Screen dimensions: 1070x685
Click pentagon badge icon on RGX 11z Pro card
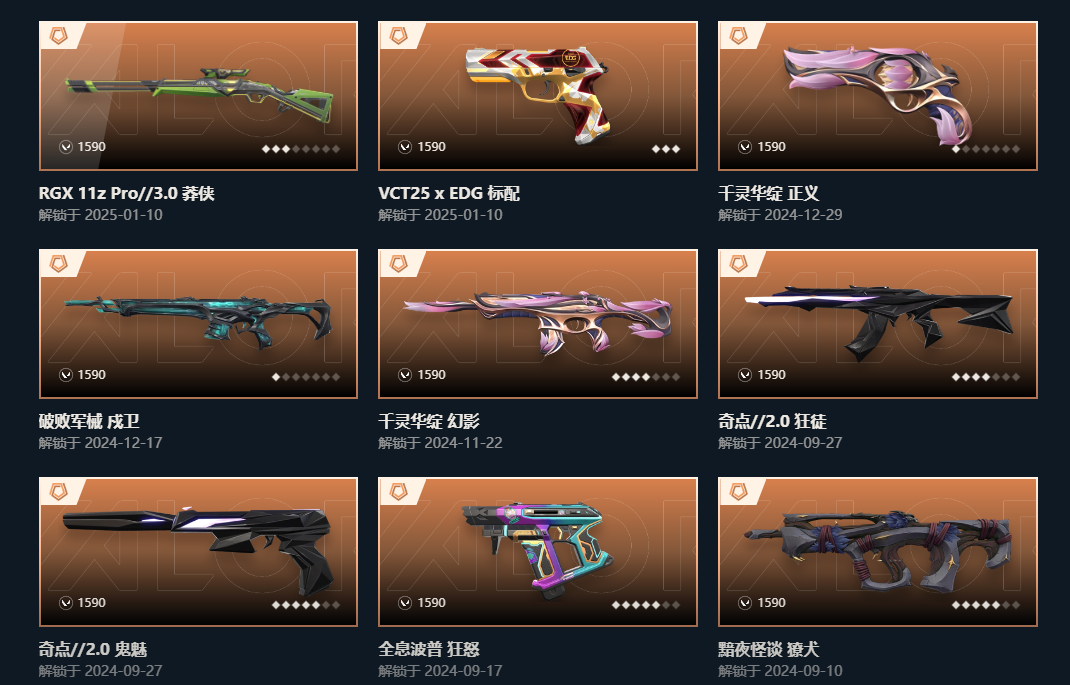(x=59, y=35)
